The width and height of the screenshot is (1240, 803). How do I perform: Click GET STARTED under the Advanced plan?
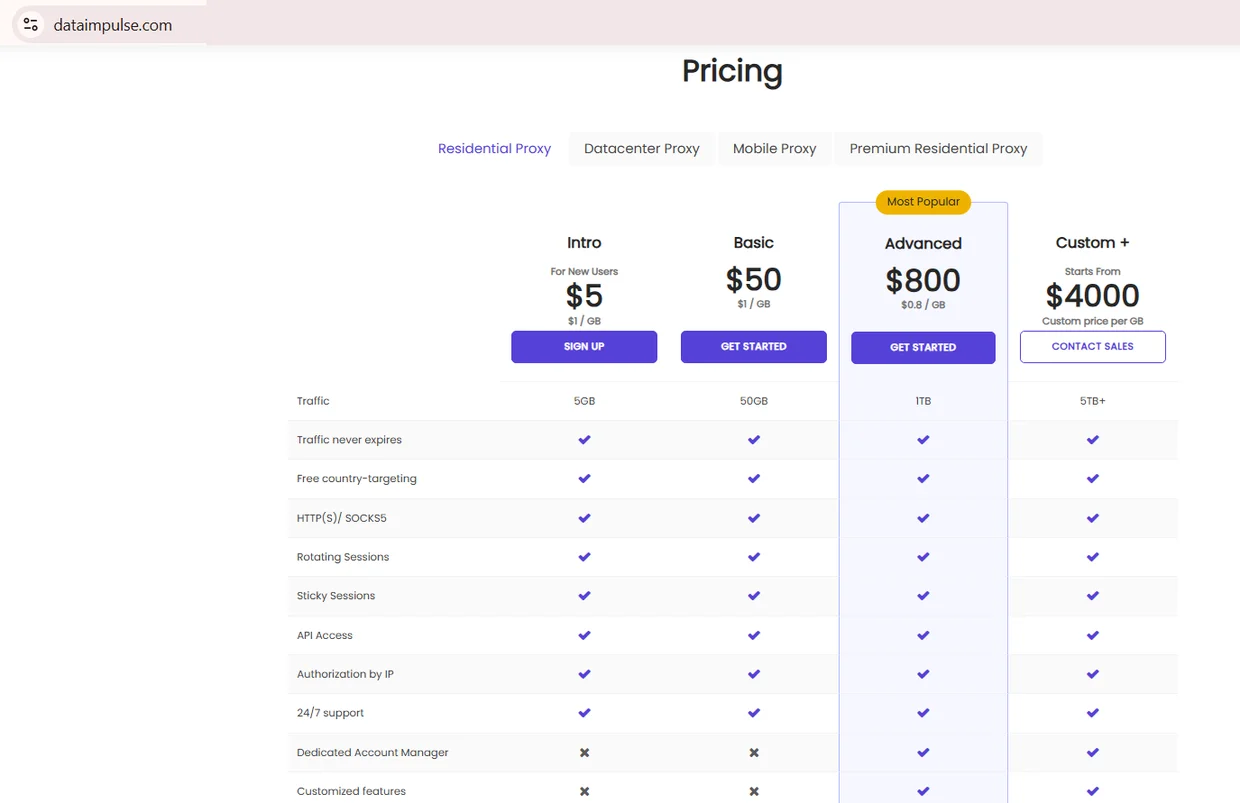[x=923, y=347]
